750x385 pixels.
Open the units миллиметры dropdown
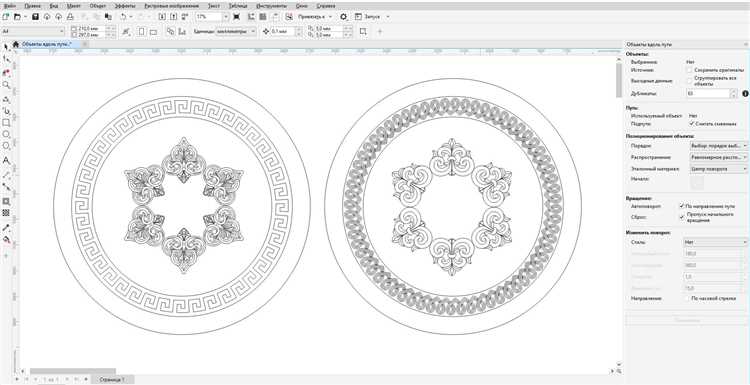pyautogui.click(x=236, y=32)
